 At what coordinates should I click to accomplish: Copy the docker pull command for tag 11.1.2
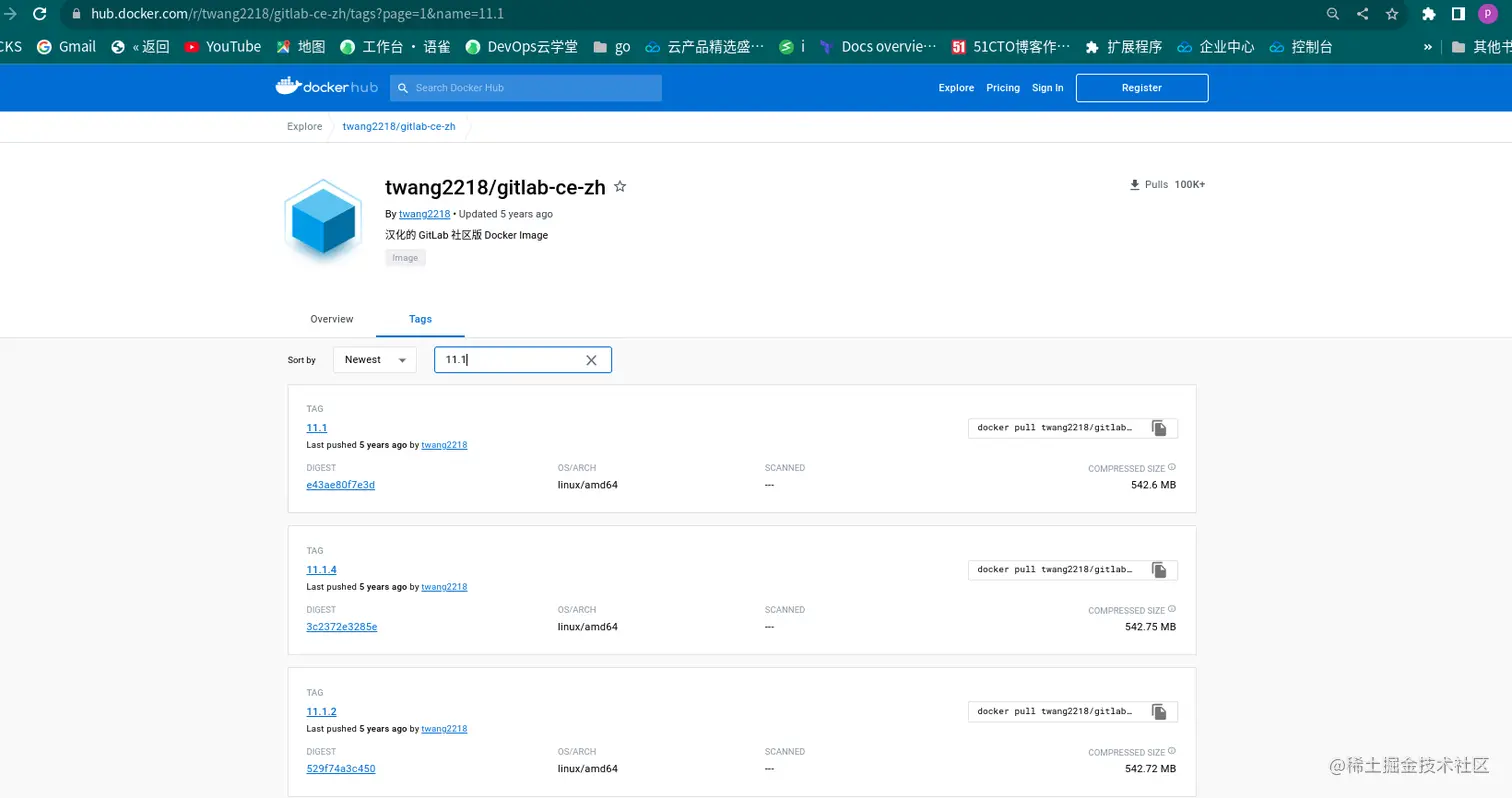point(1159,712)
